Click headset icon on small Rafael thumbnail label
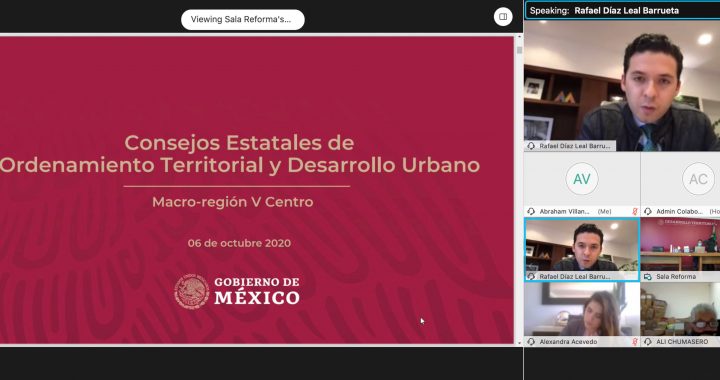720x380 pixels. [531, 277]
